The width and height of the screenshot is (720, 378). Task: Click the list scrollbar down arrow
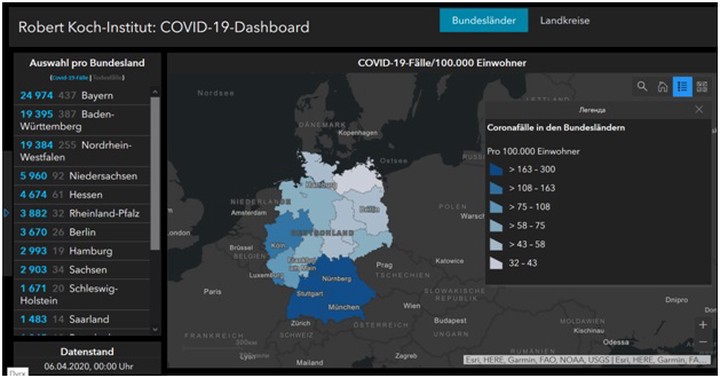click(x=155, y=329)
